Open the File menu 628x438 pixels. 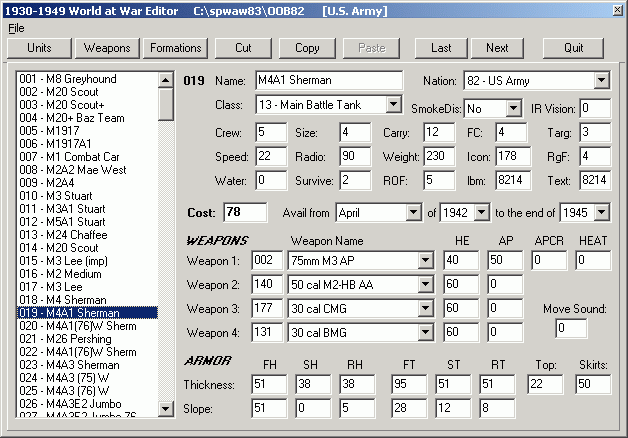pyautogui.click(x=16, y=28)
